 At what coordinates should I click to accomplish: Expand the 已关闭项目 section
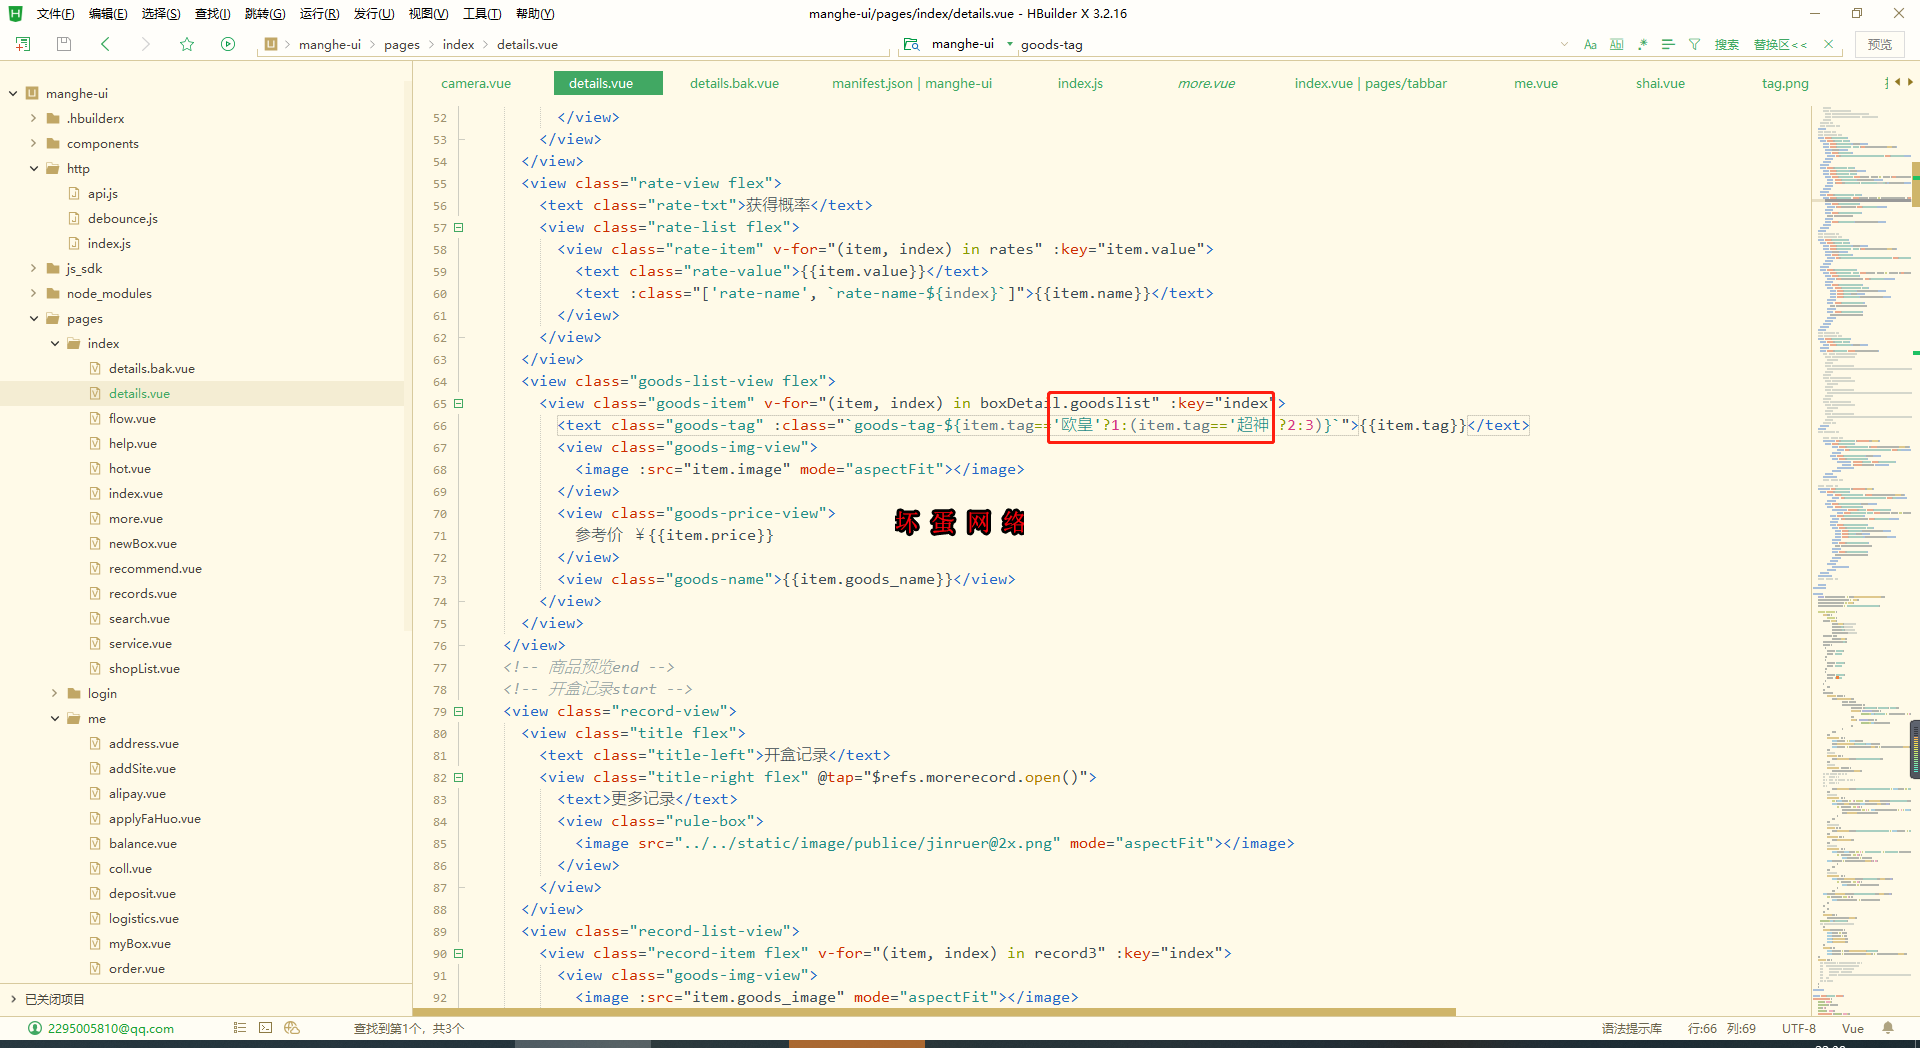13,999
